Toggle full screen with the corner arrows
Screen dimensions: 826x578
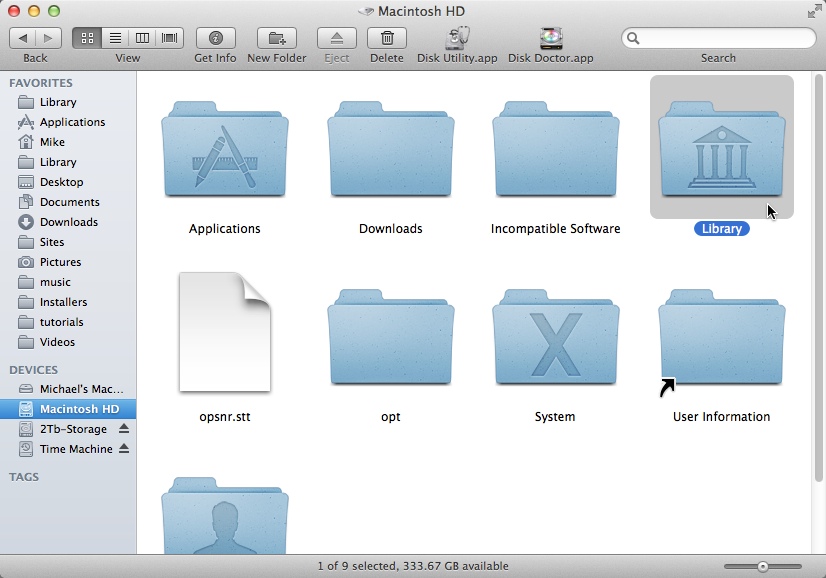pos(814,11)
